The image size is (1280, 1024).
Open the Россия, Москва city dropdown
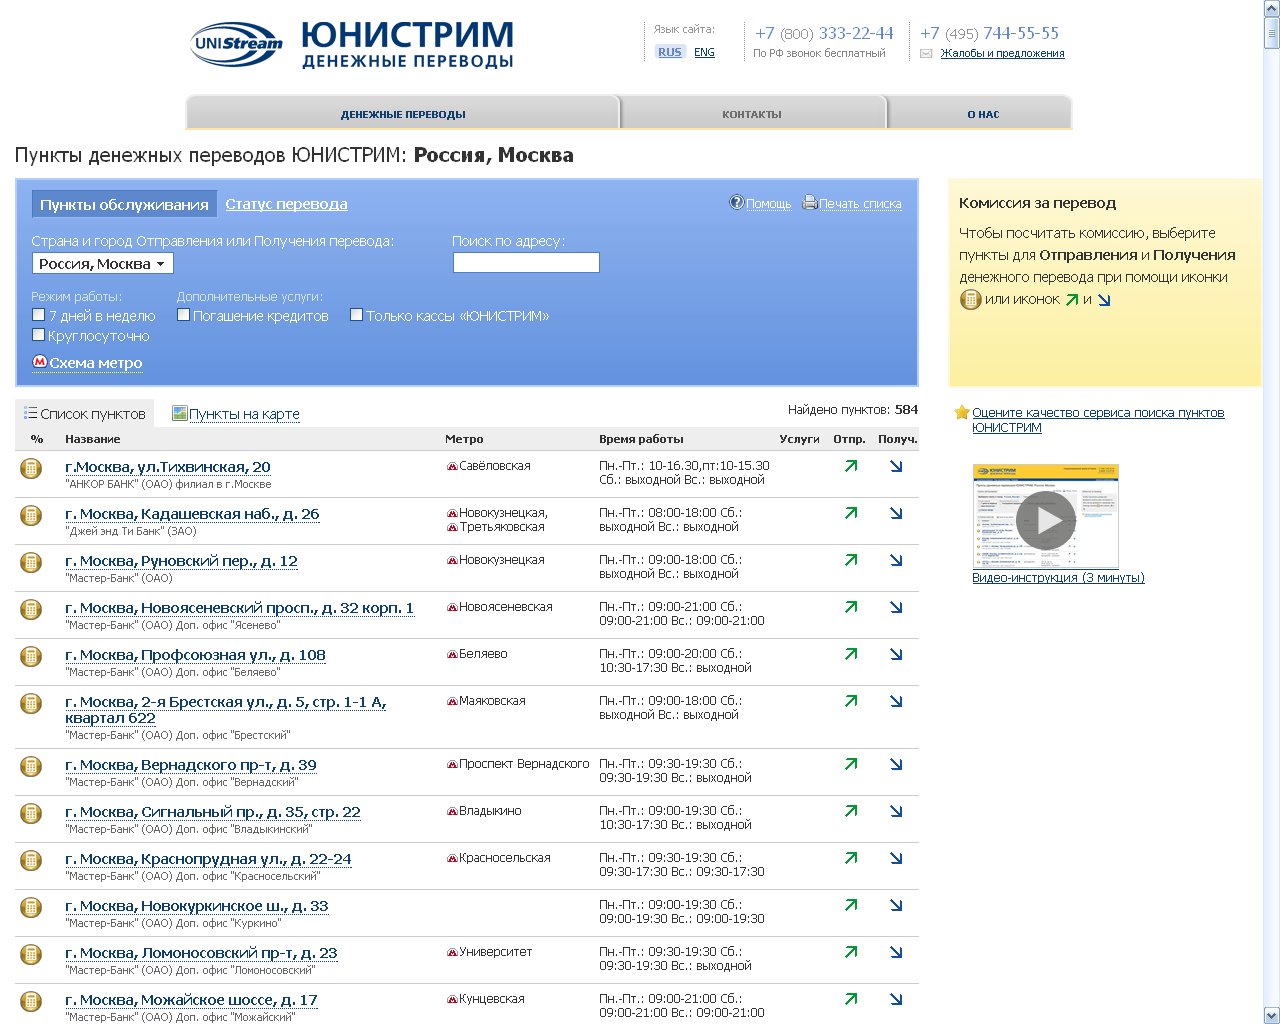click(x=103, y=264)
